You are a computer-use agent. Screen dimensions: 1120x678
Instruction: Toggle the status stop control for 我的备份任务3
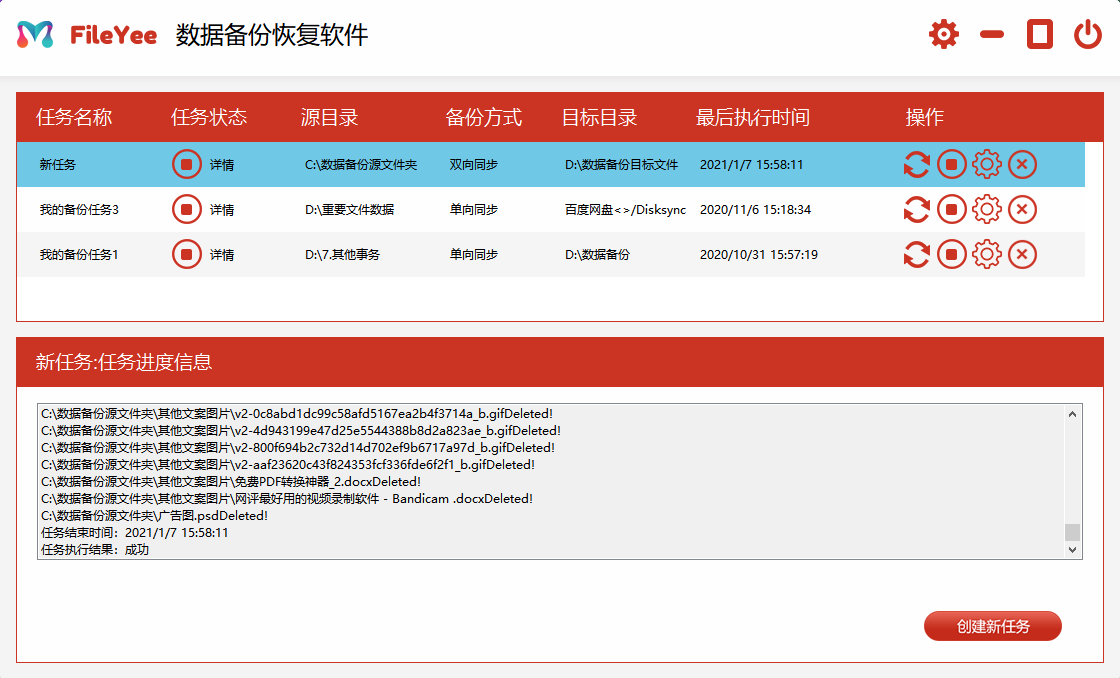click(x=186, y=209)
